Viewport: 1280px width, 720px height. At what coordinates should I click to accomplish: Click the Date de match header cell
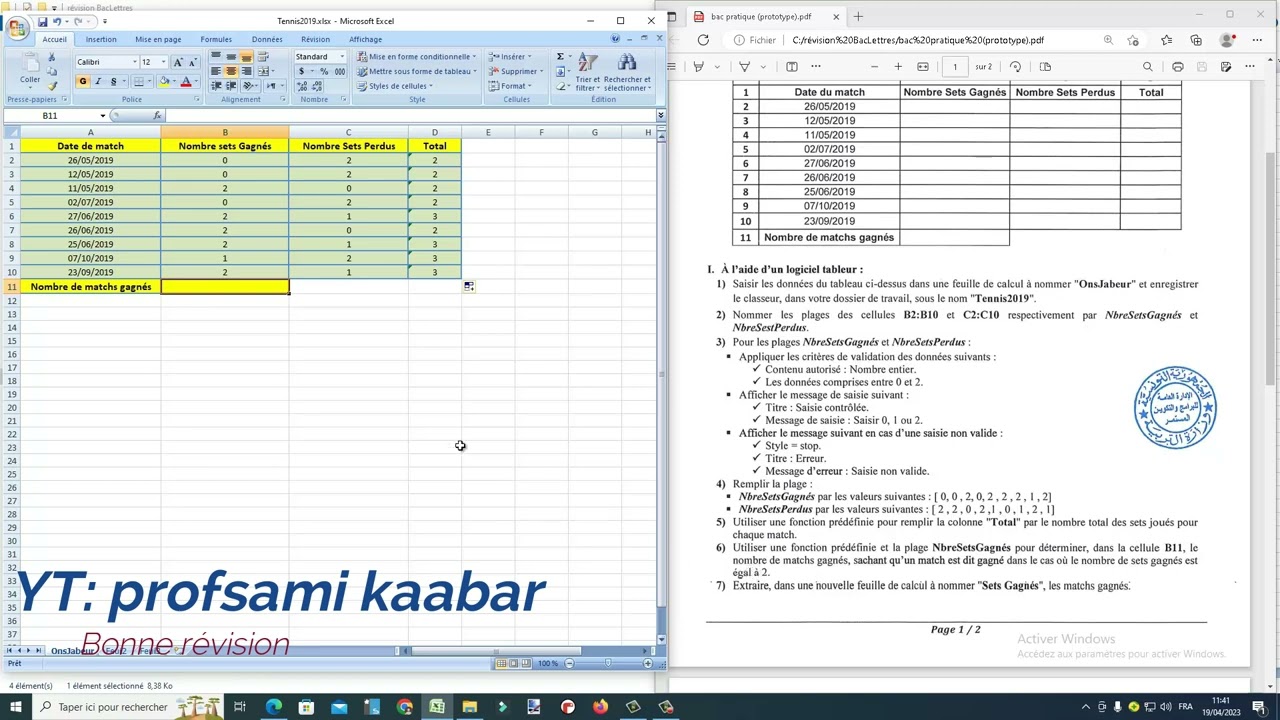click(90, 146)
